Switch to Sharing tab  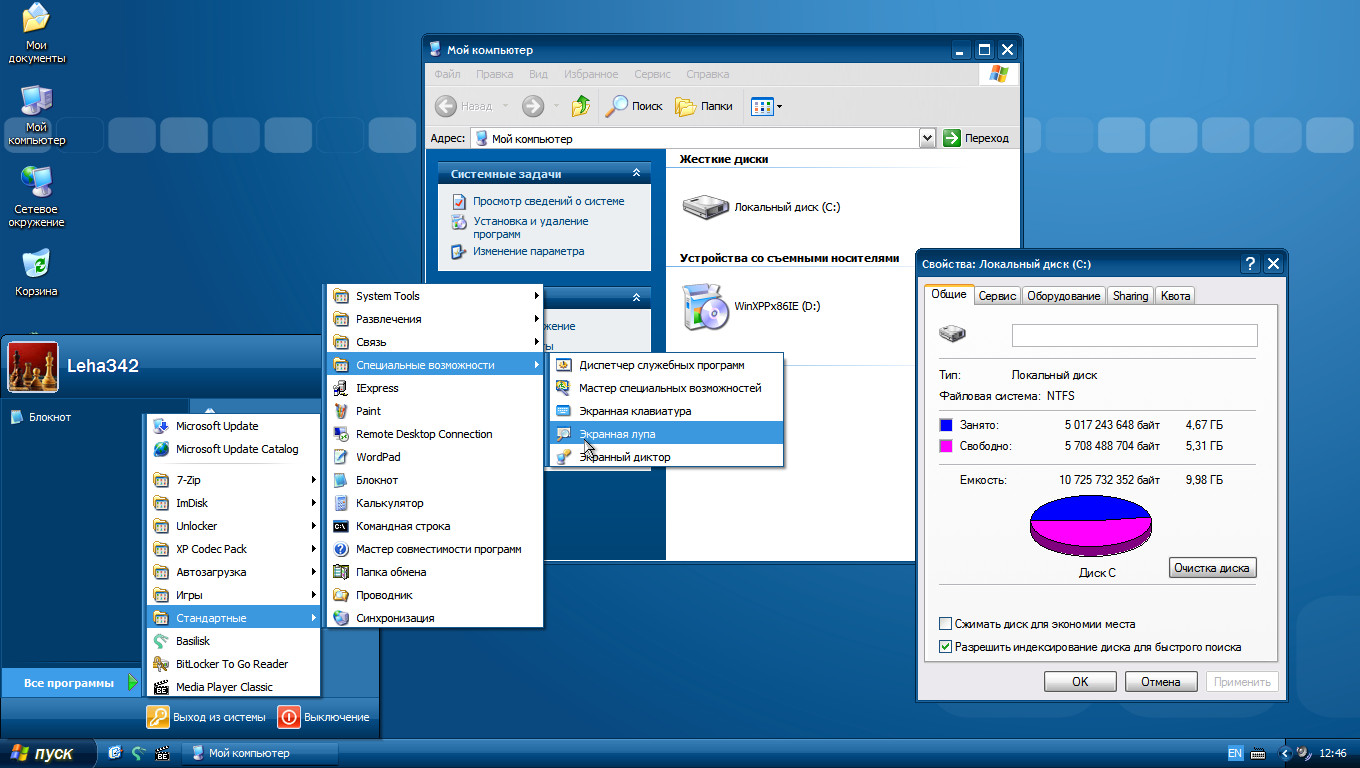point(1130,296)
